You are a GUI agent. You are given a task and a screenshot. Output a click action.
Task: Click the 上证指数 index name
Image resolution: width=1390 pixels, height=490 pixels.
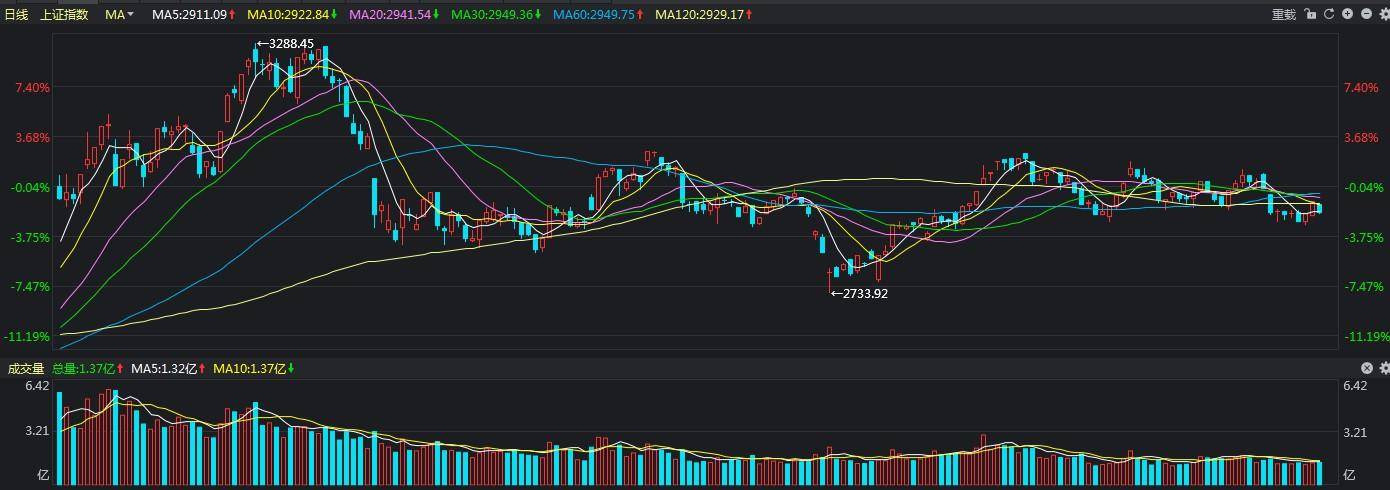coord(64,14)
